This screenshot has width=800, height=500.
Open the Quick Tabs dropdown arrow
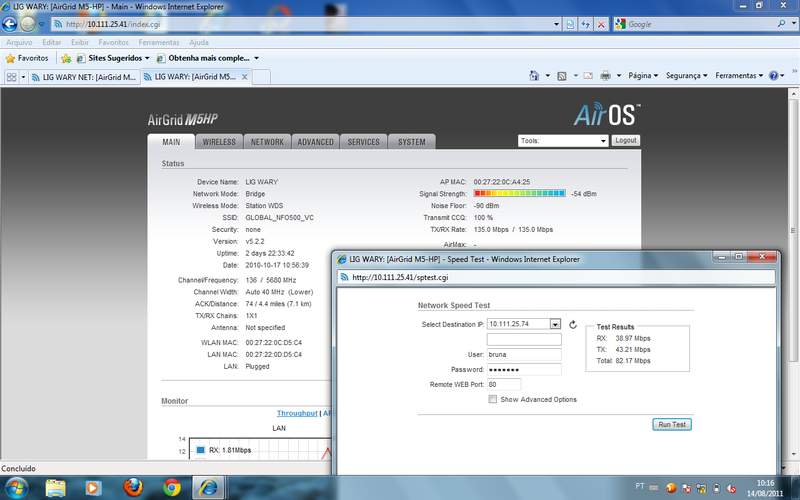coord(23,77)
